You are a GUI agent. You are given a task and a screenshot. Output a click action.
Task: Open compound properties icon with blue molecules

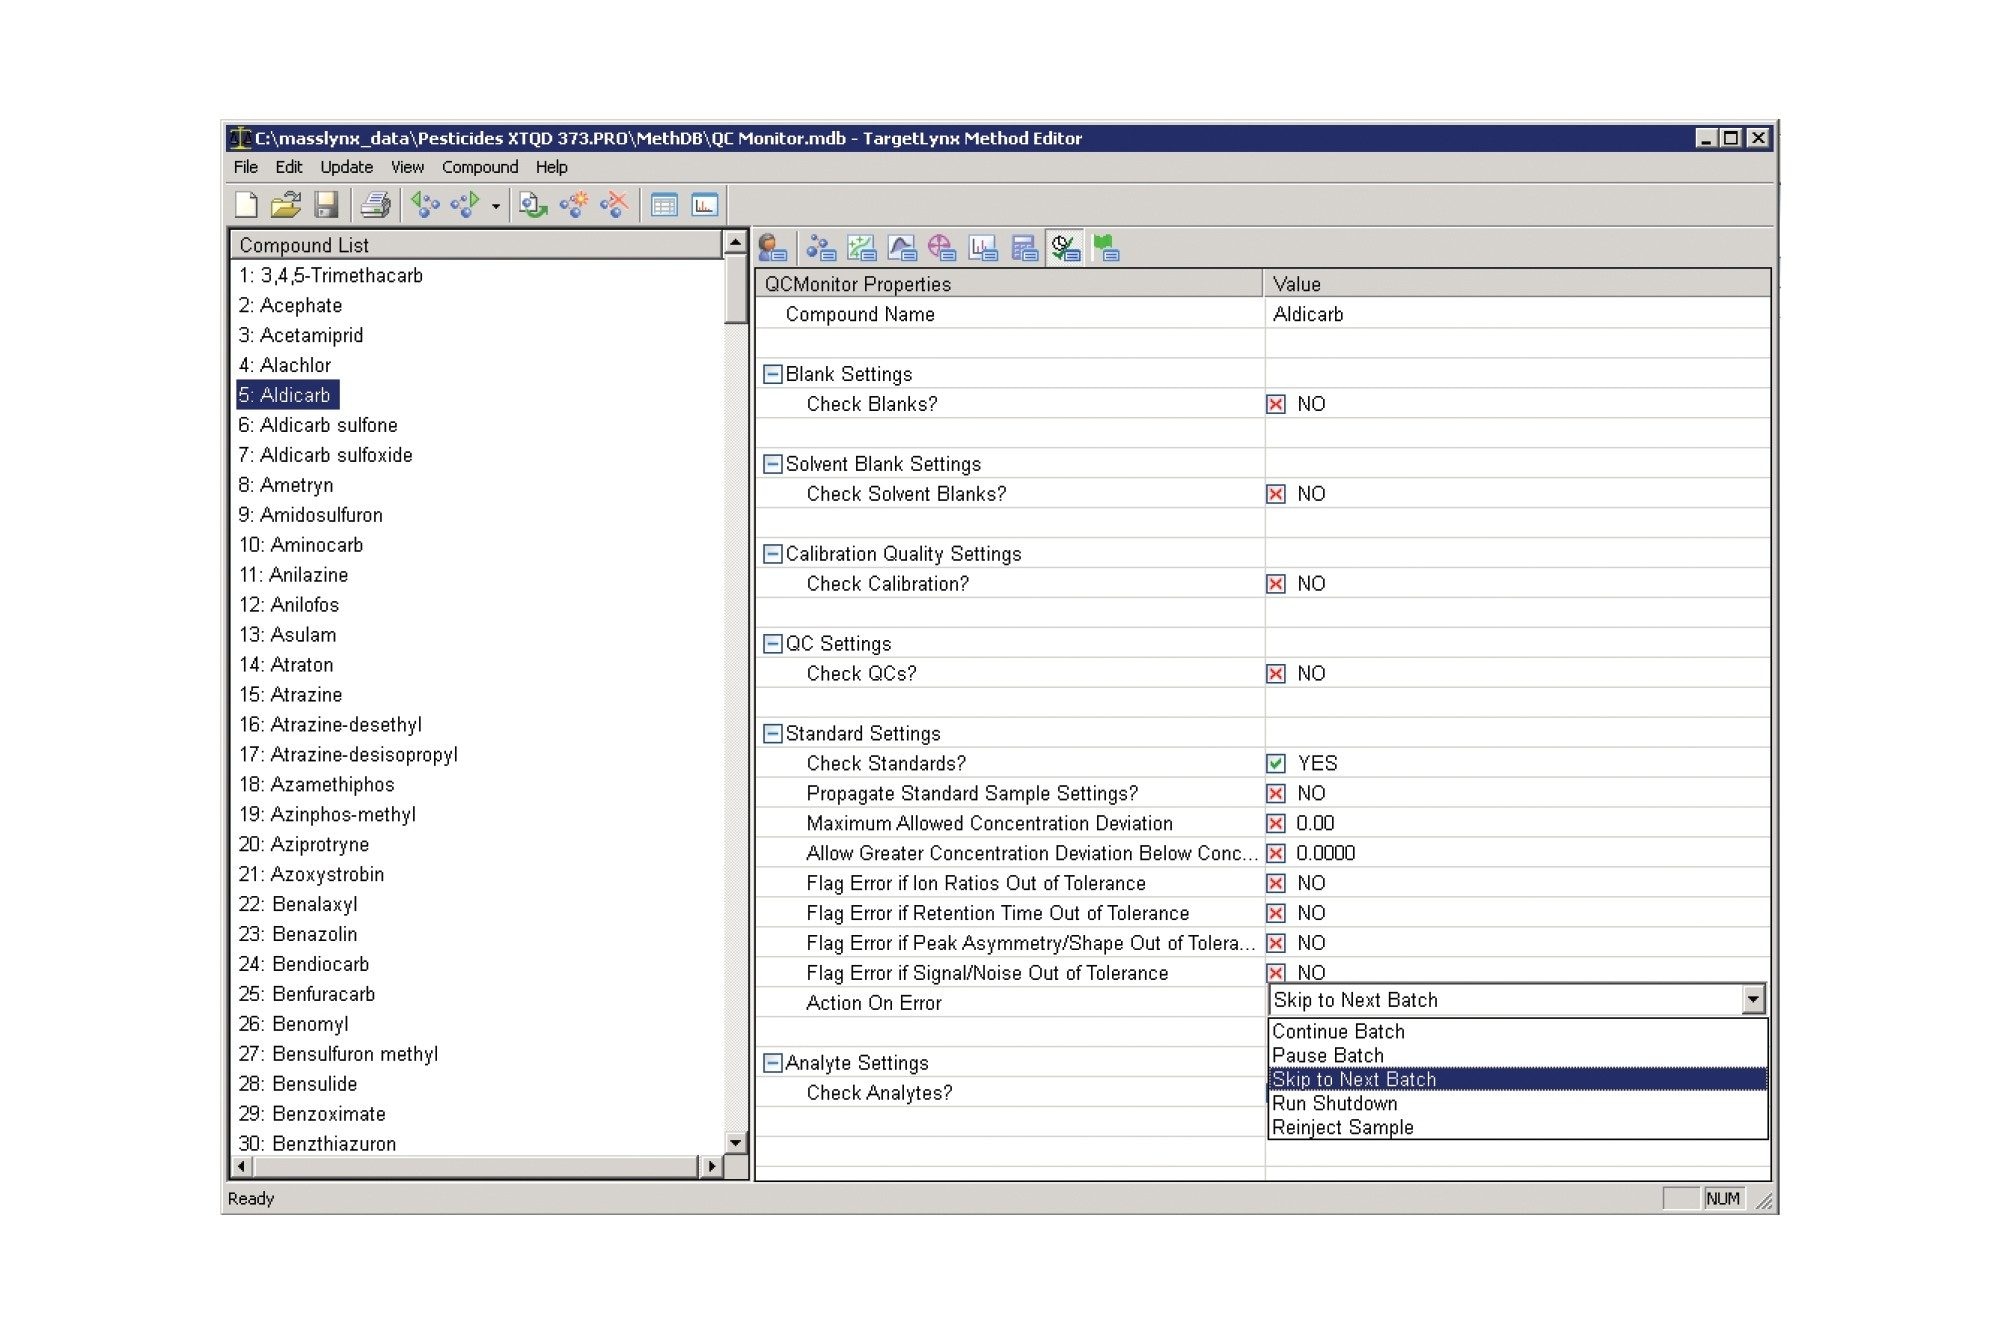click(x=821, y=247)
